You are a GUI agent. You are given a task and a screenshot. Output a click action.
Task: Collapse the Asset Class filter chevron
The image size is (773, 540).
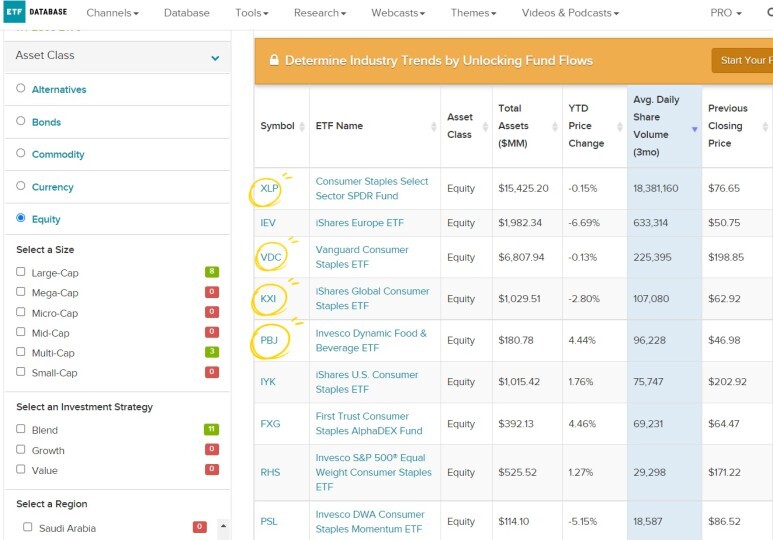tap(215, 58)
